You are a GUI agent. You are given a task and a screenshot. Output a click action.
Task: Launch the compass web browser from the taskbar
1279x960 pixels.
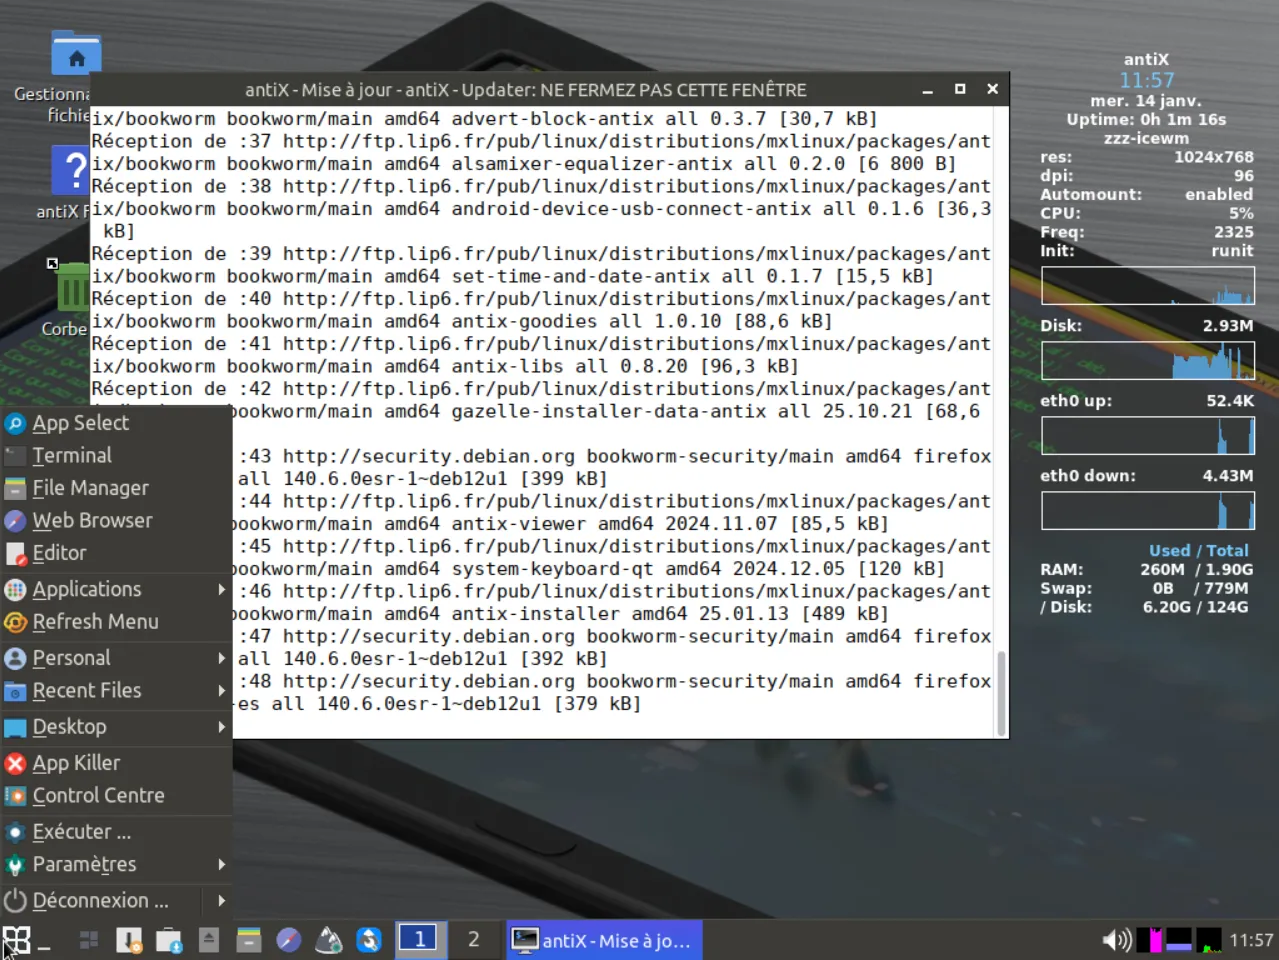coord(289,940)
